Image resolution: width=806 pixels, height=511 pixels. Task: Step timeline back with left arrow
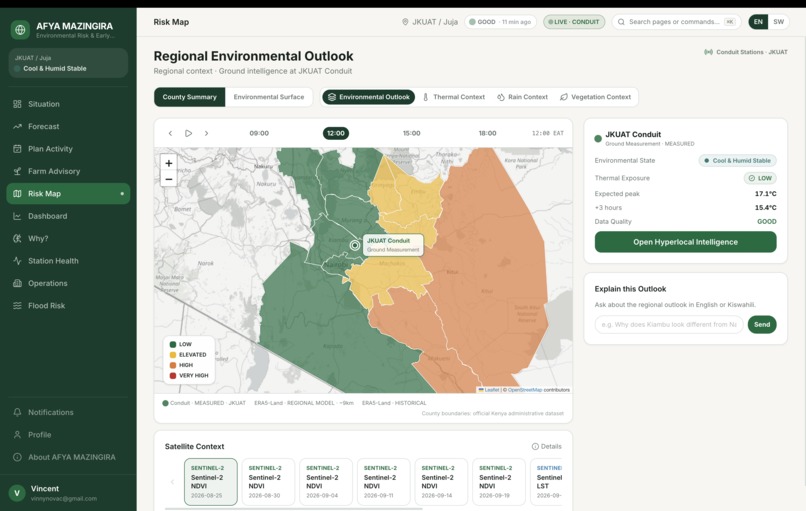[x=170, y=134]
